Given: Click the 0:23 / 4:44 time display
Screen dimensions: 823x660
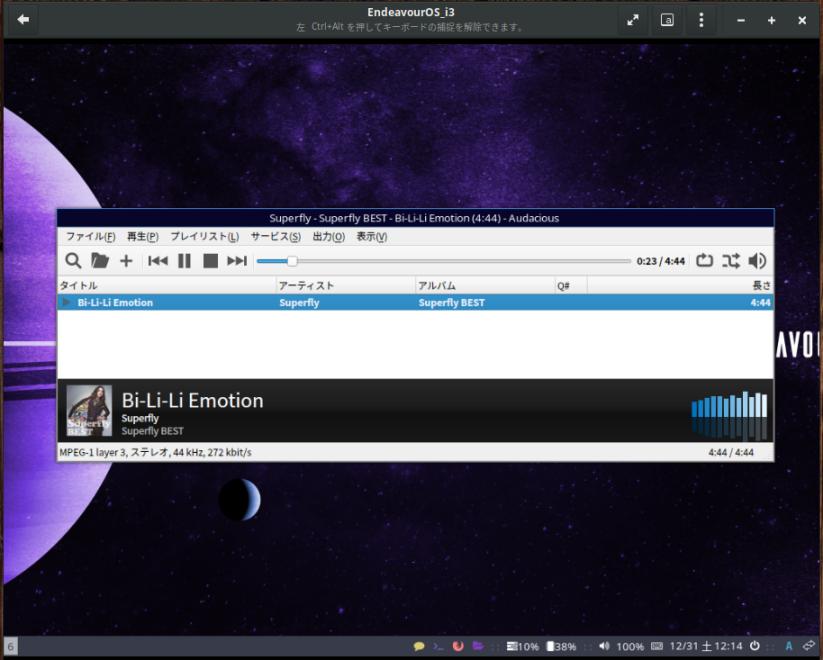Looking at the screenshot, I should pyautogui.click(x=660, y=261).
